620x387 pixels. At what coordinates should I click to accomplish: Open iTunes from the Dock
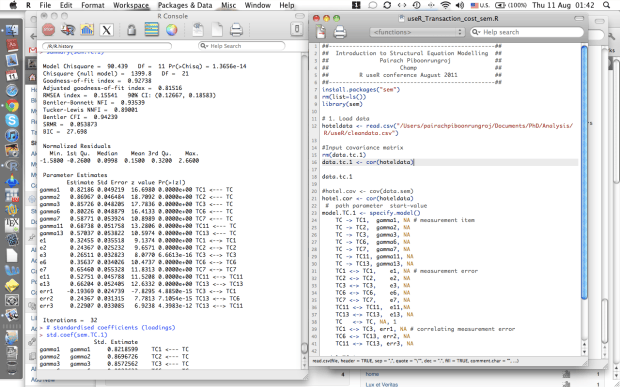12,136
